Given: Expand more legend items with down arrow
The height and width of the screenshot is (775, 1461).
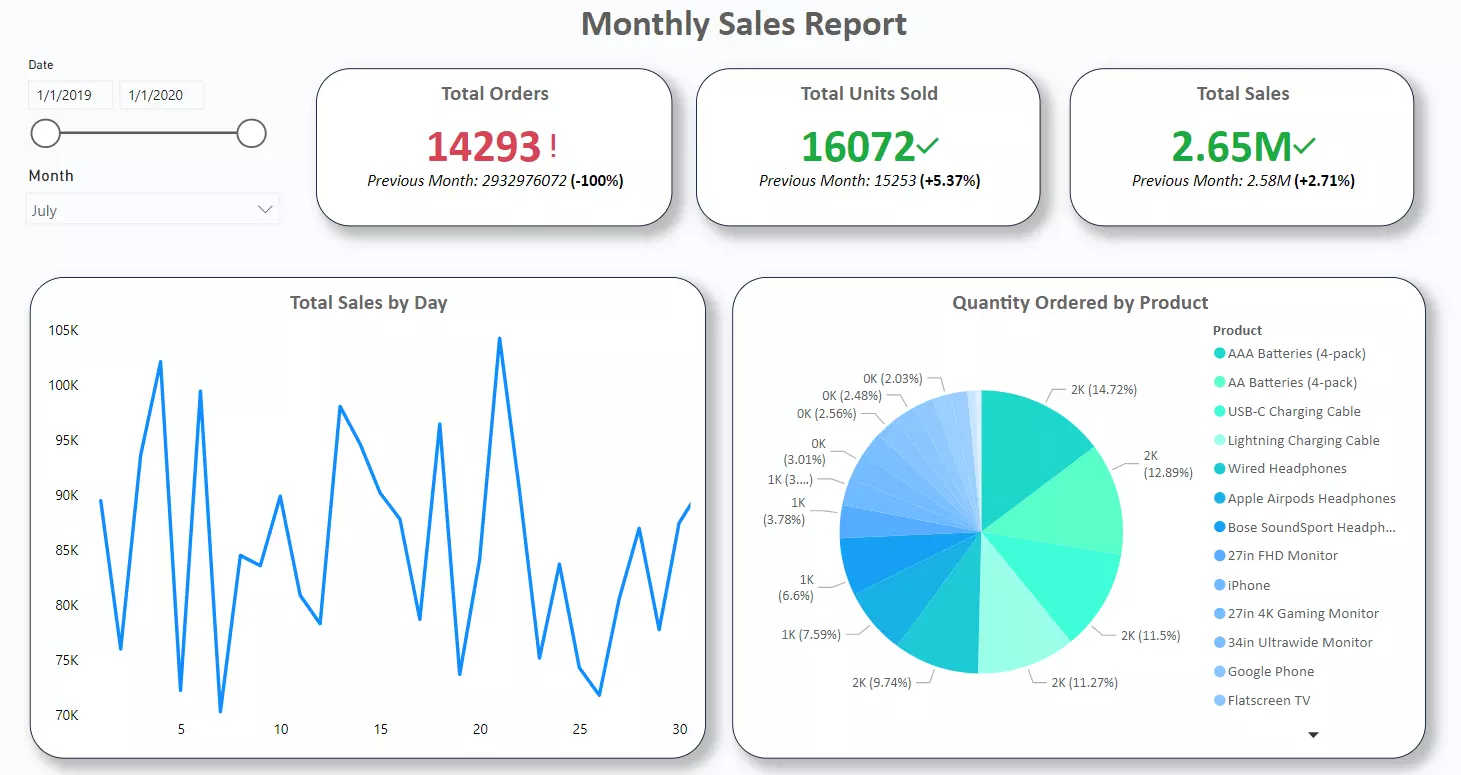Looking at the screenshot, I should [x=1314, y=735].
